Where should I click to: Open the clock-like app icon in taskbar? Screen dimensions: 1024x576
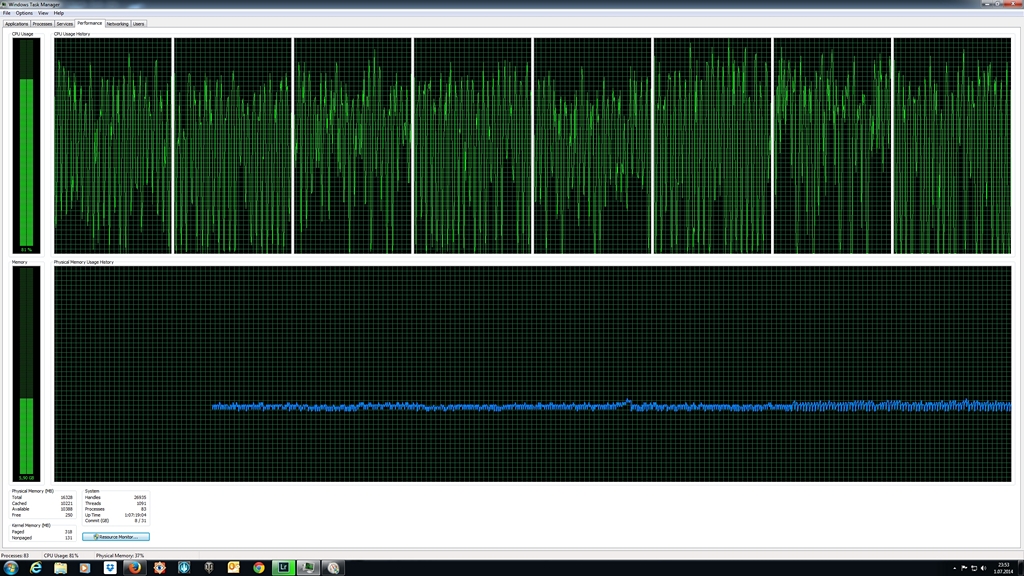click(x=333, y=568)
